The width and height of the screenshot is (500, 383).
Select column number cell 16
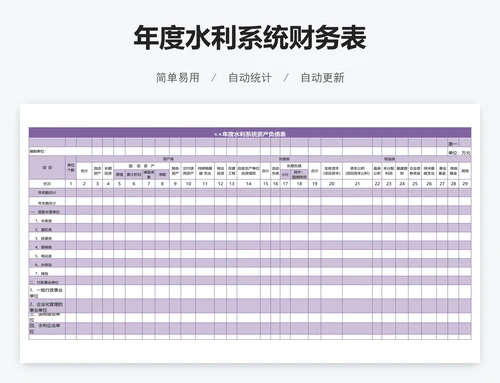[275, 184]
